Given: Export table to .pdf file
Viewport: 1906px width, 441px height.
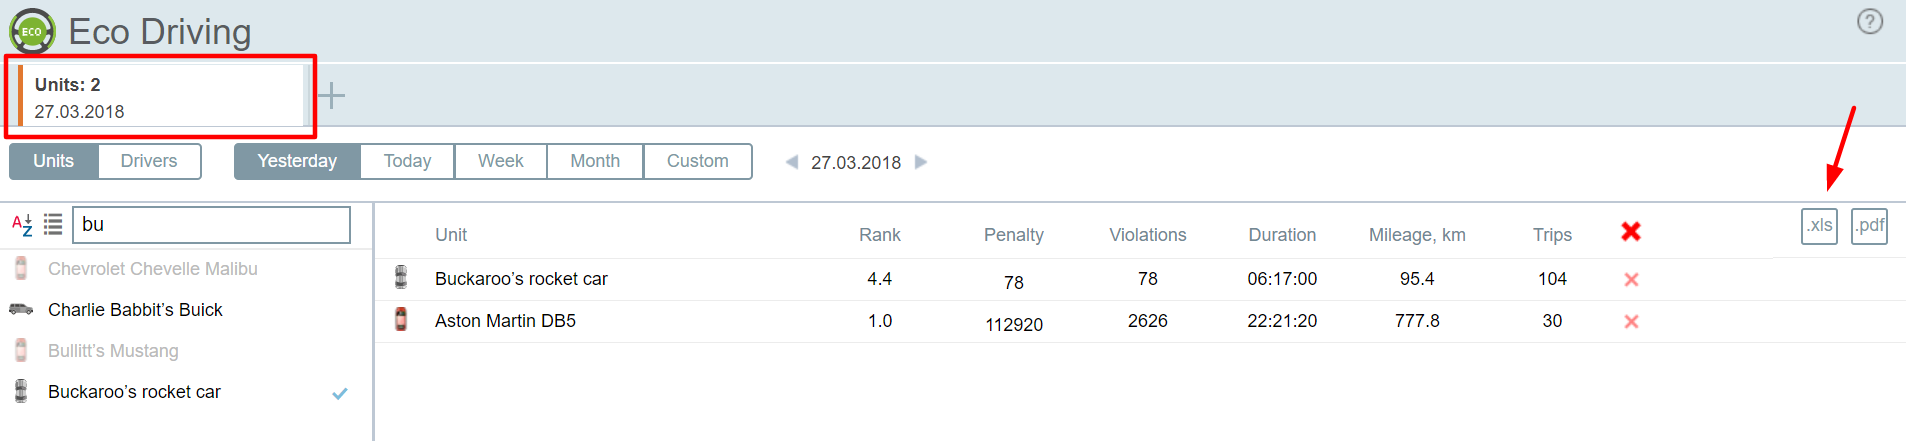Looking at the screenshot, I should coord(1869,226).
